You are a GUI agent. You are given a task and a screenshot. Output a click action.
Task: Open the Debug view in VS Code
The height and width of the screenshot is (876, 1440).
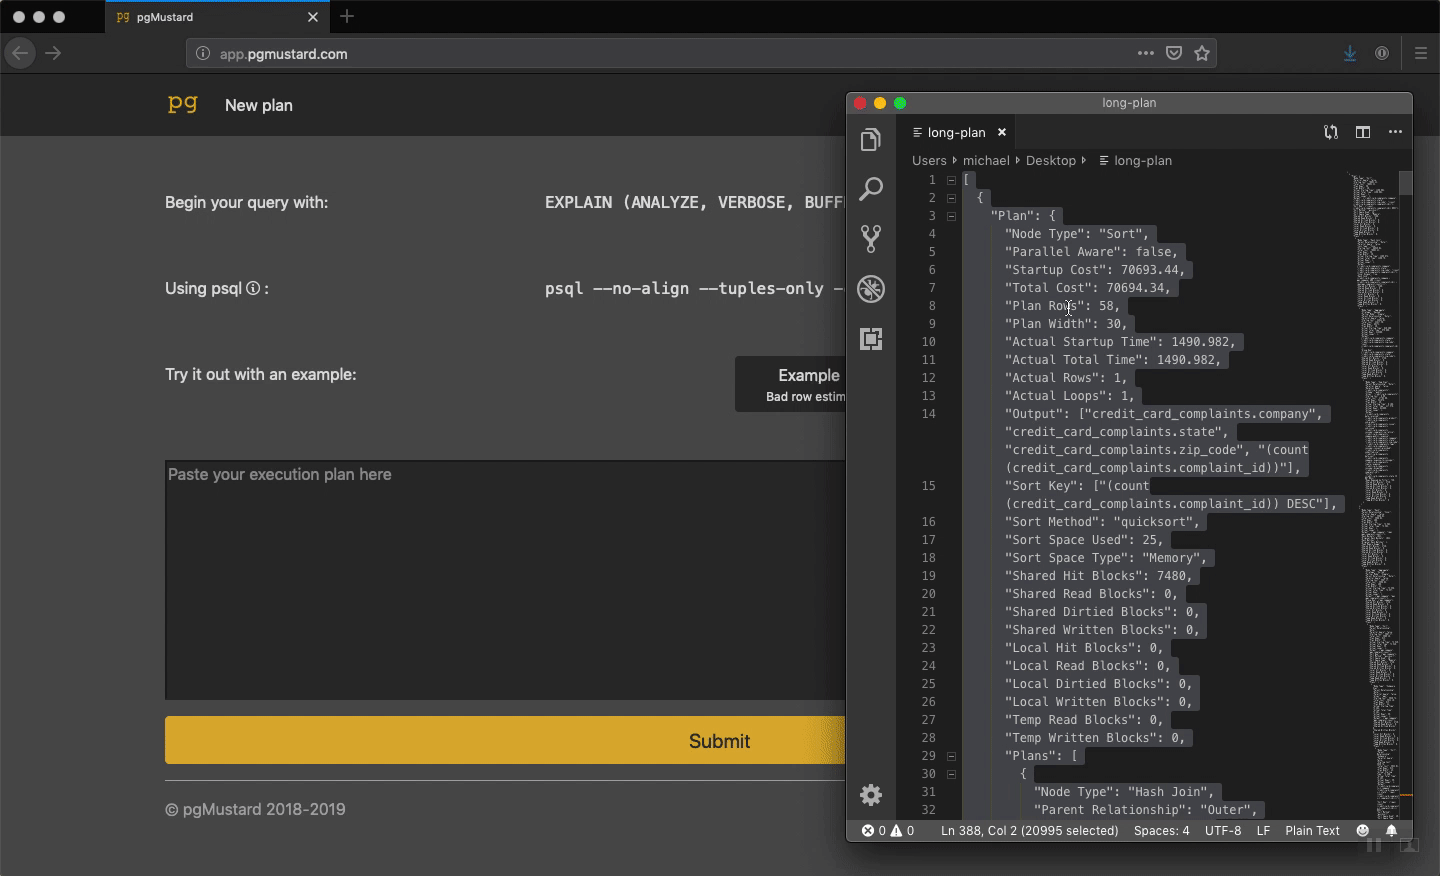pos(871,288)
